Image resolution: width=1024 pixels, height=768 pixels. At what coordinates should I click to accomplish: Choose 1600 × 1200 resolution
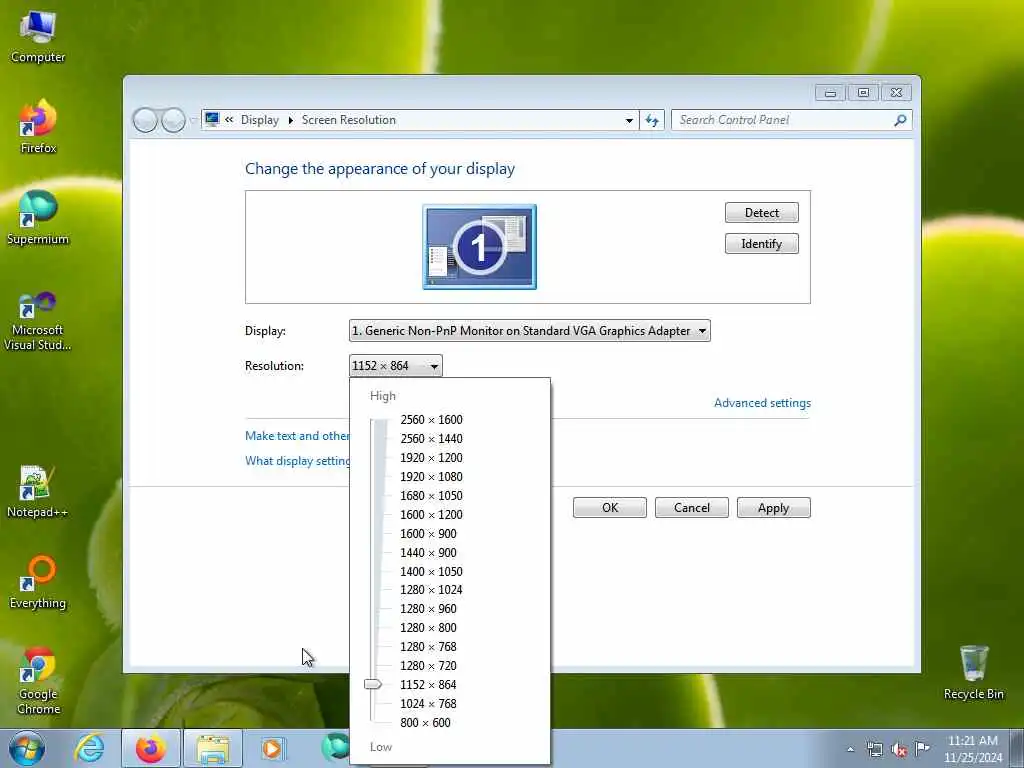pos(432,514)
